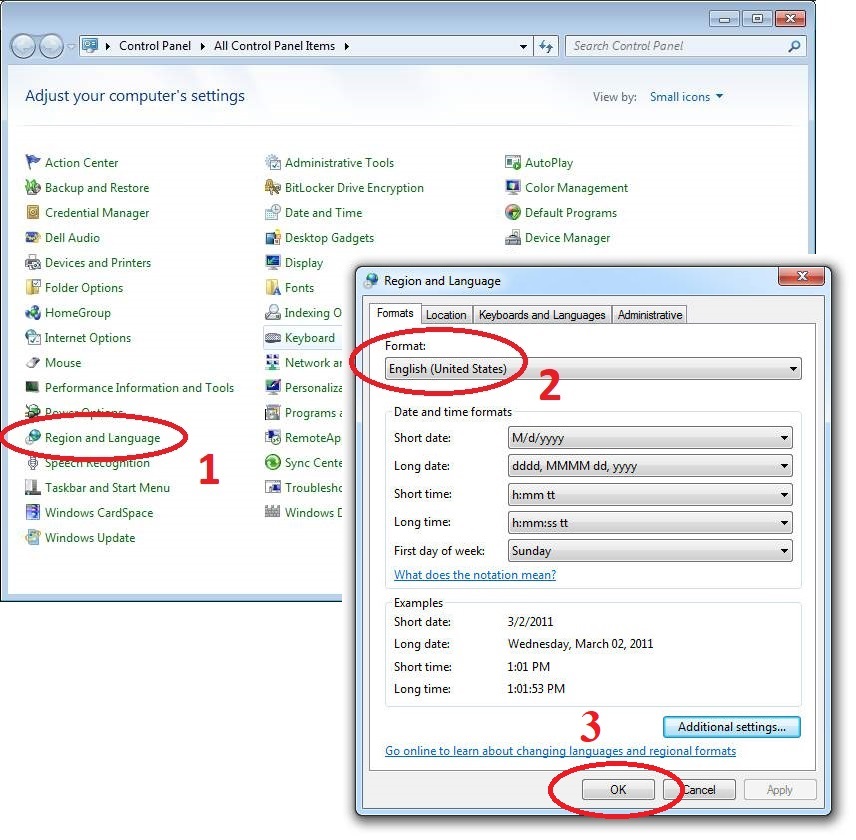Open Indexing Options icon
856x840 pixels.
coord(272,312)
